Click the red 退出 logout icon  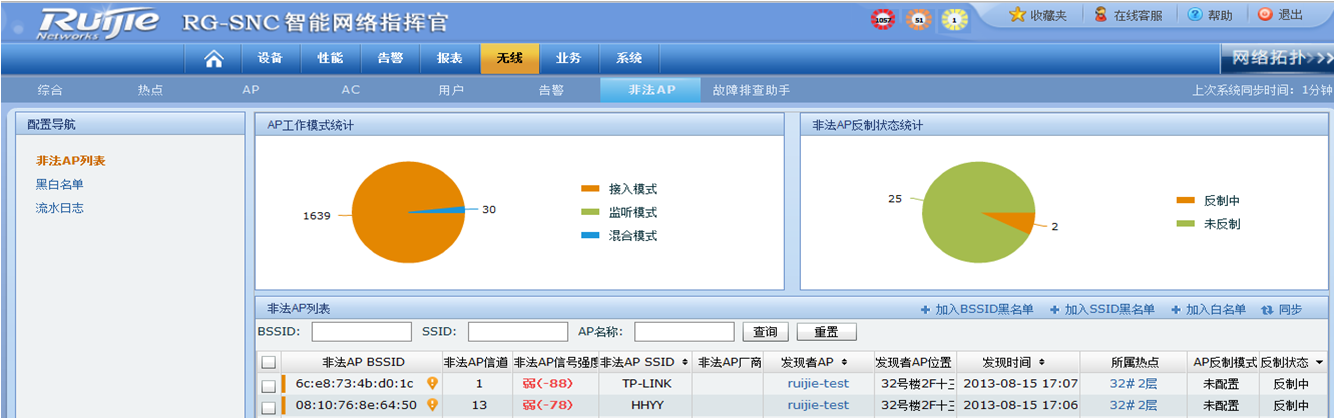click(x=1265, y=15)
